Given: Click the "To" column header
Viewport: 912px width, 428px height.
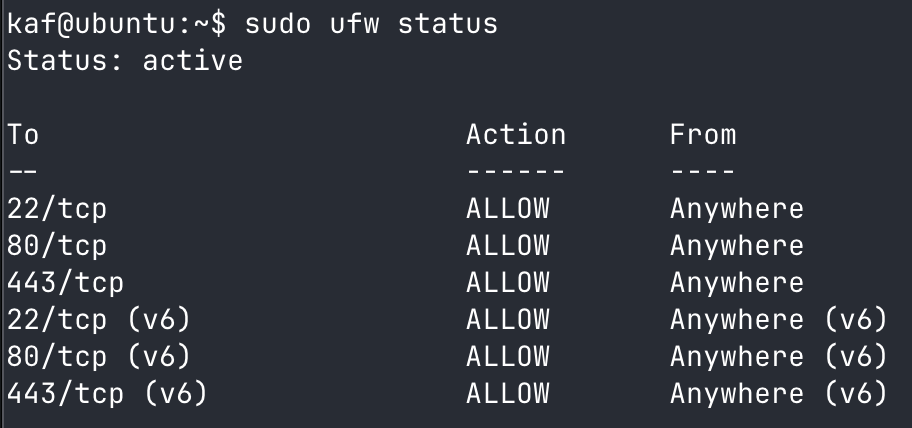Looking at the screenshot, I should pyautogui.click(x=23, y=134).
